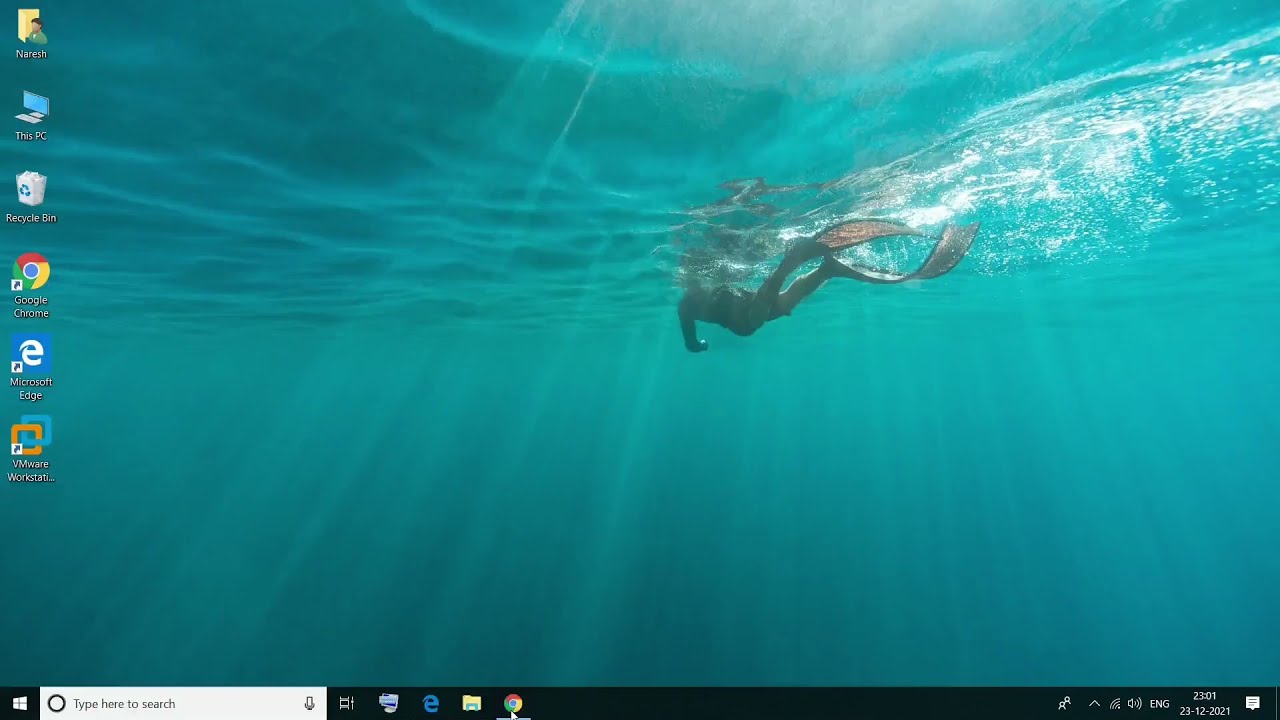Click the 'Type here to search' box
1280x720 pixels.
tap(183, 704)
